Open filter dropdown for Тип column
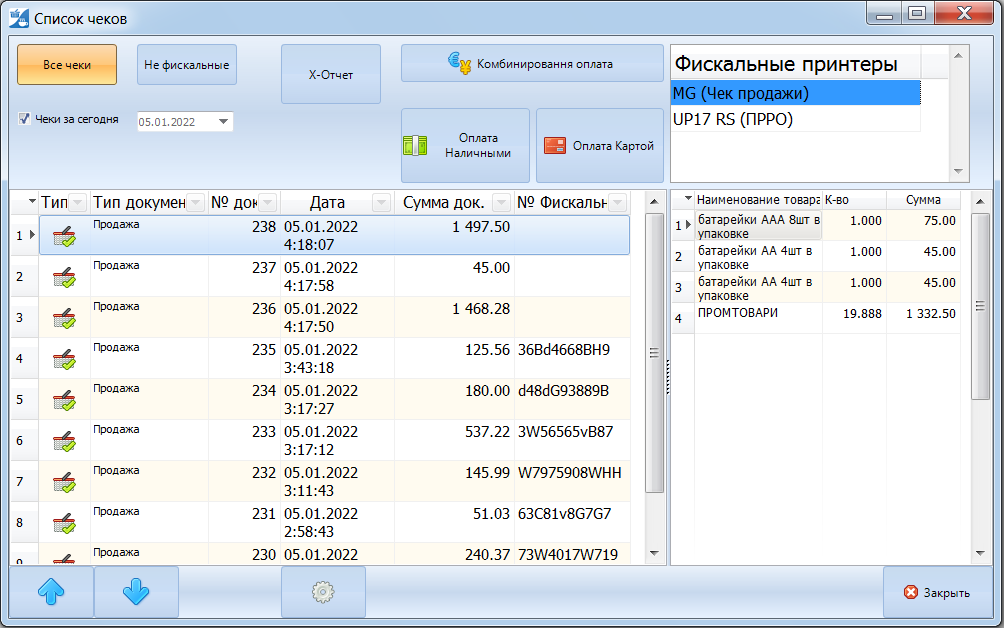 click(x=77, y=203)
